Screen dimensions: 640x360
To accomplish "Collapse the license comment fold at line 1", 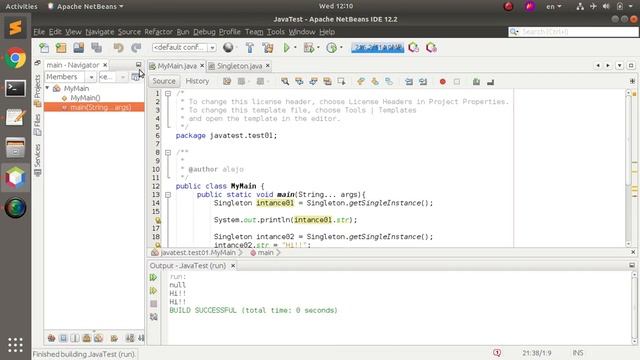I will pos(168,93).
